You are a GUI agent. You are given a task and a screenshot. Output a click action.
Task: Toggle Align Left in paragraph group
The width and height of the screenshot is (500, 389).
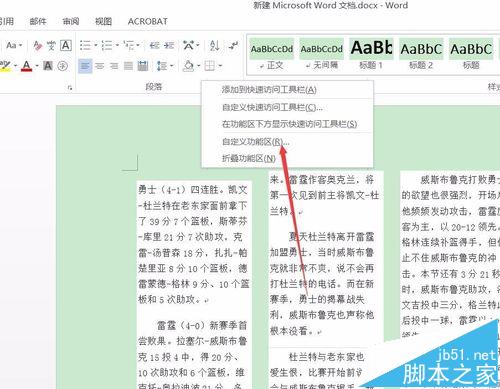85,66
